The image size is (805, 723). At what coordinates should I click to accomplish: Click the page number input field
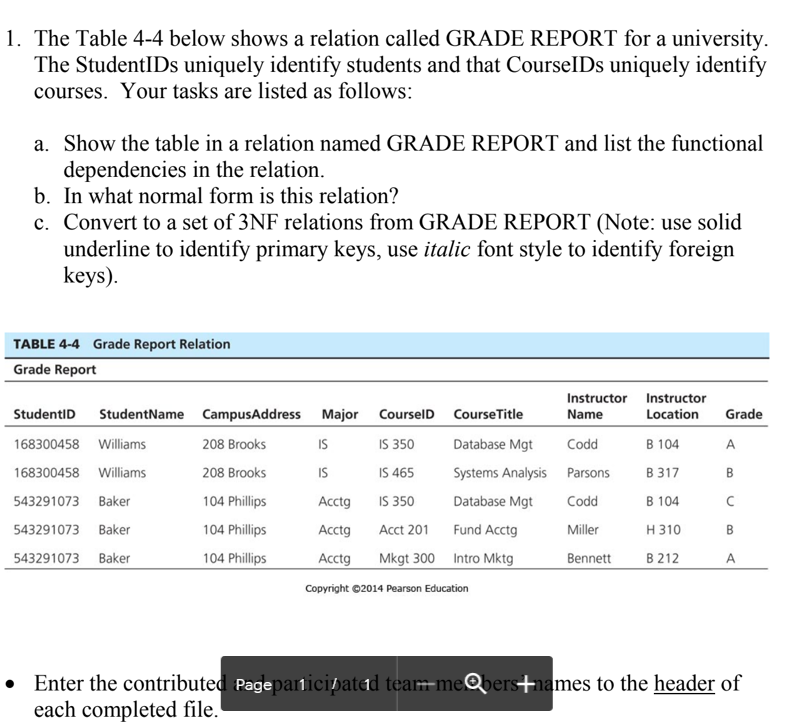coord(302,684)
